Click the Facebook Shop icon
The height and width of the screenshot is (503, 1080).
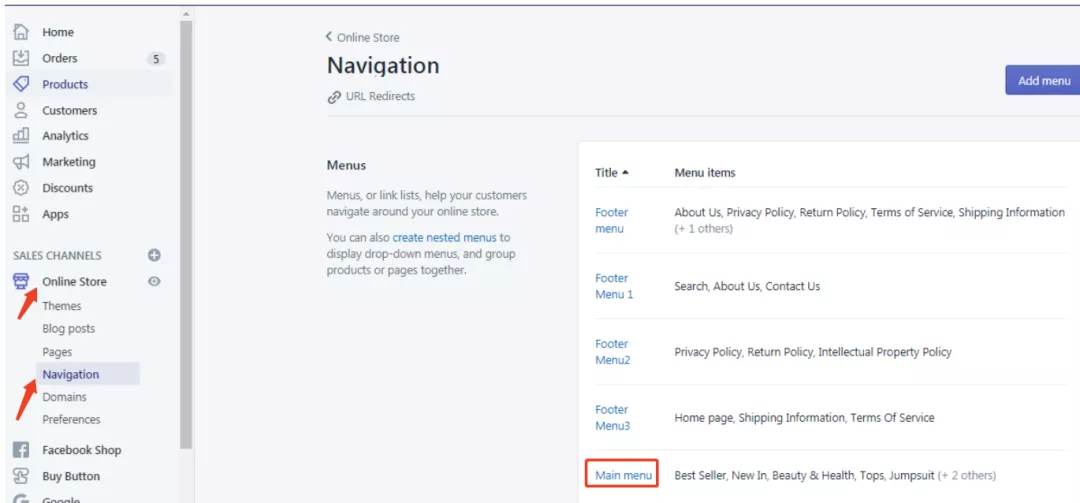[21, 450]
